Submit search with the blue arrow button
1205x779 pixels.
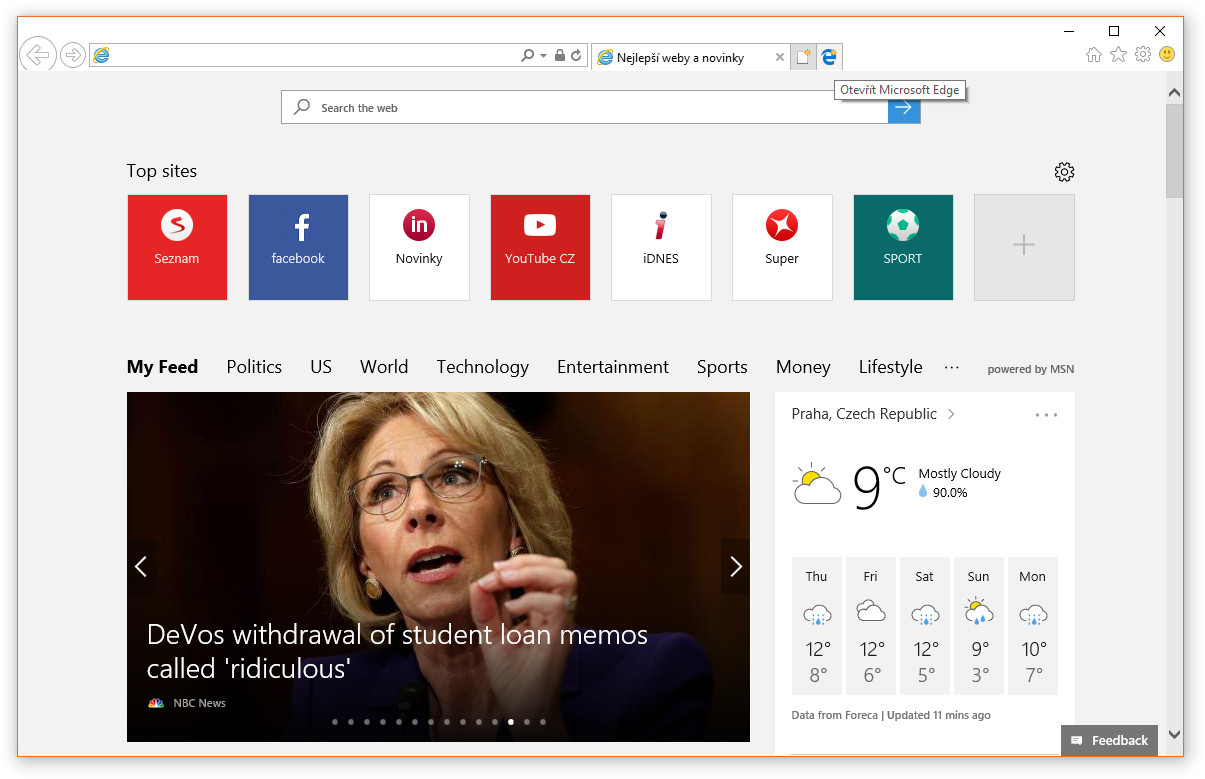pos(904,107)
